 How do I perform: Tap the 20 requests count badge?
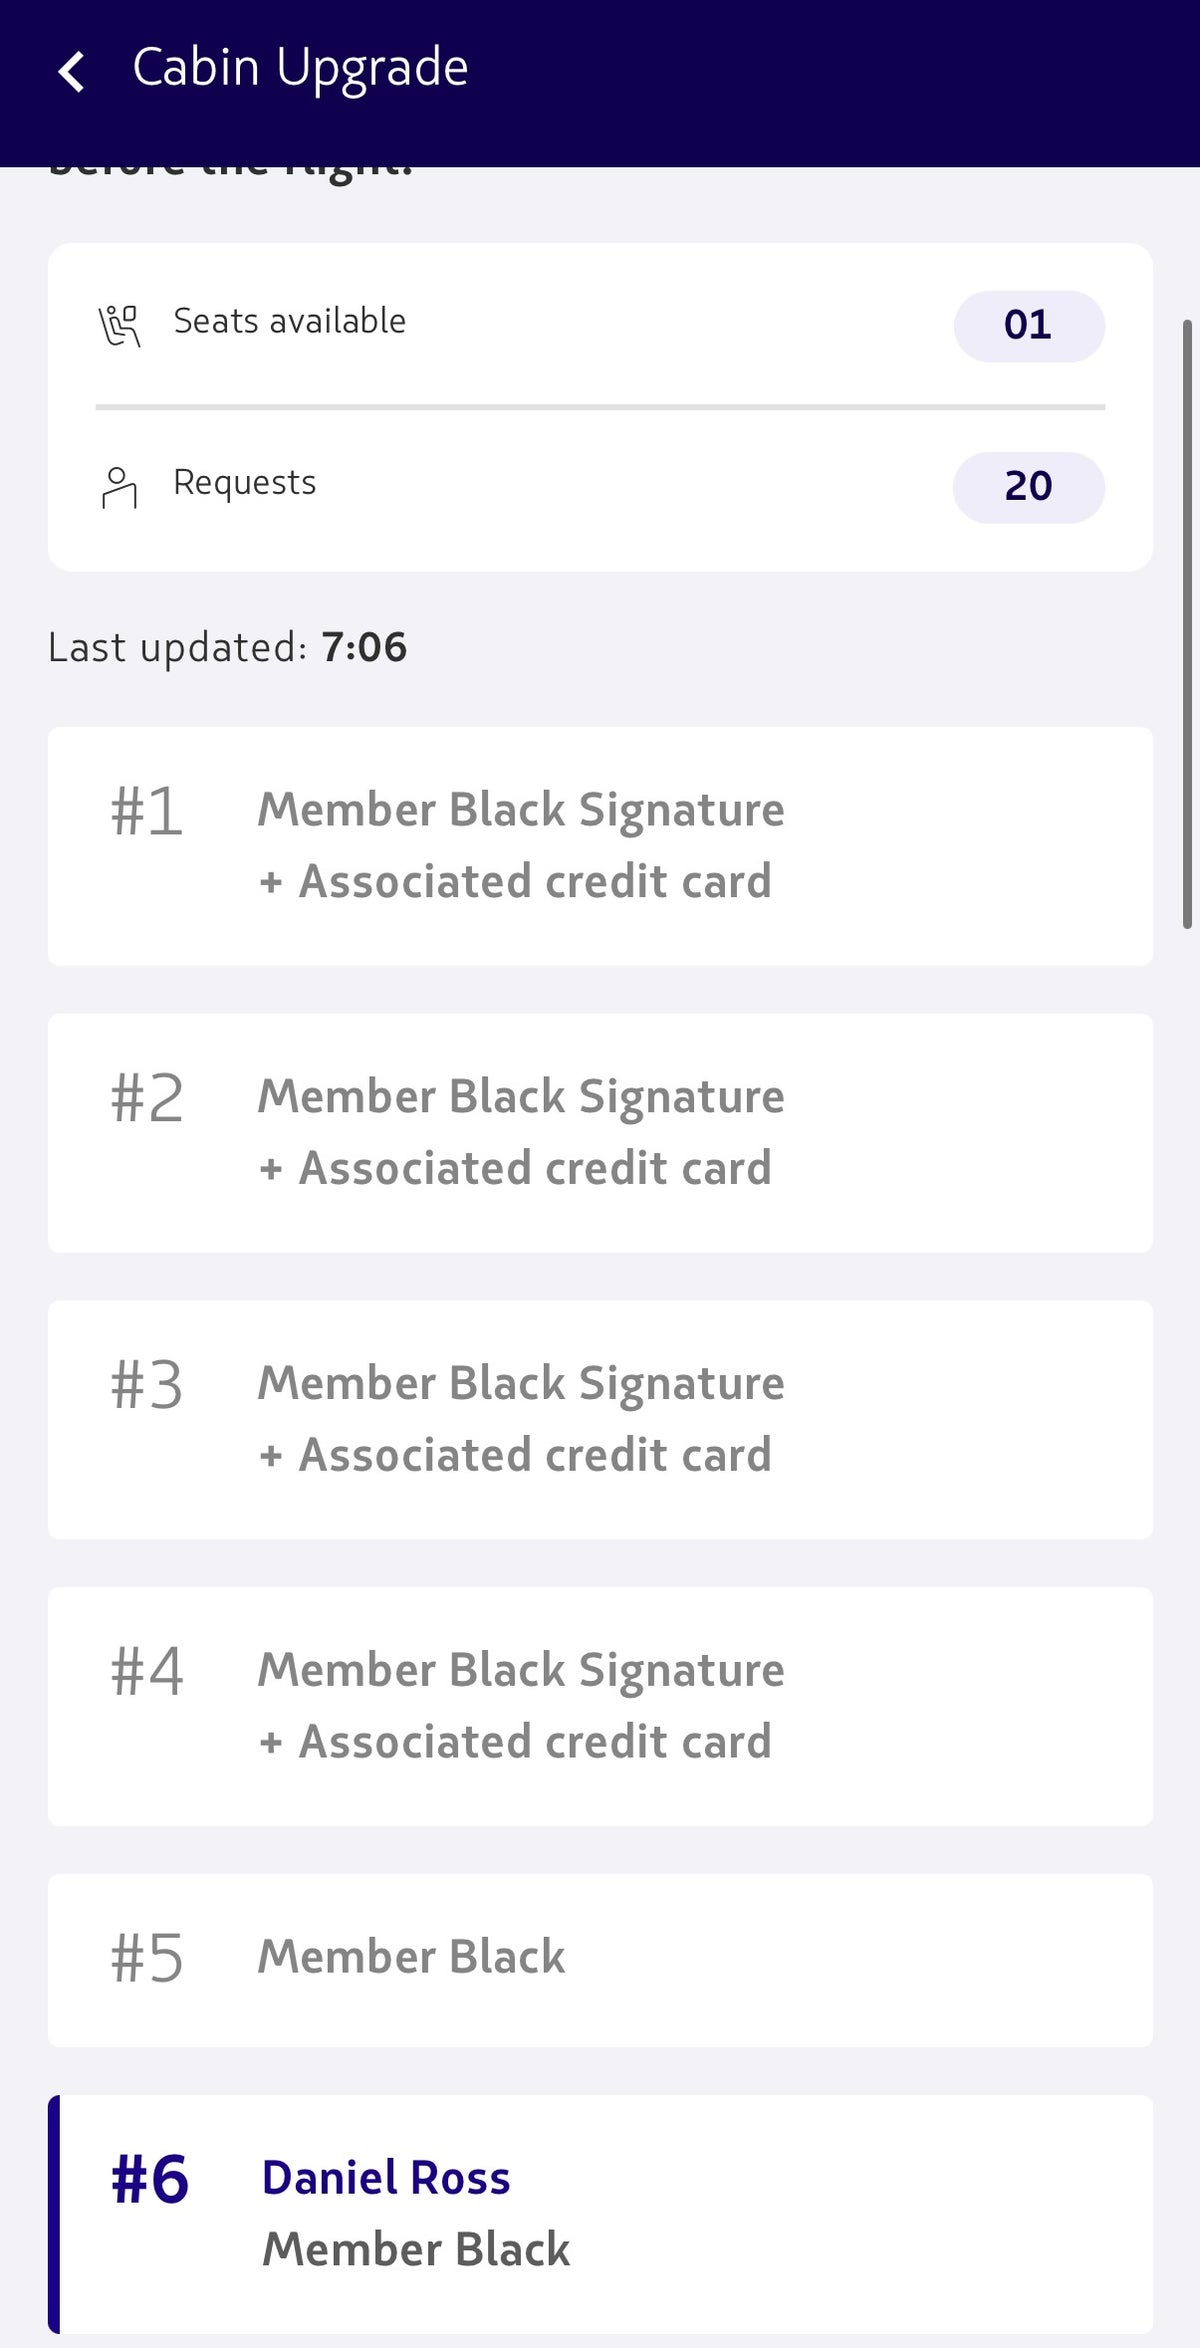[1028, 487]
